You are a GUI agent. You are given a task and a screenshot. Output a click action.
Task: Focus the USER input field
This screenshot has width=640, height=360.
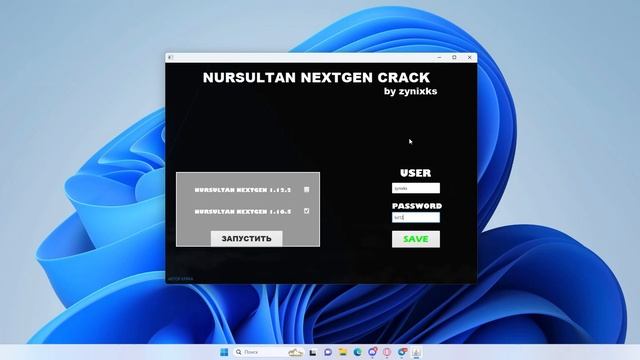coord(416,188)
